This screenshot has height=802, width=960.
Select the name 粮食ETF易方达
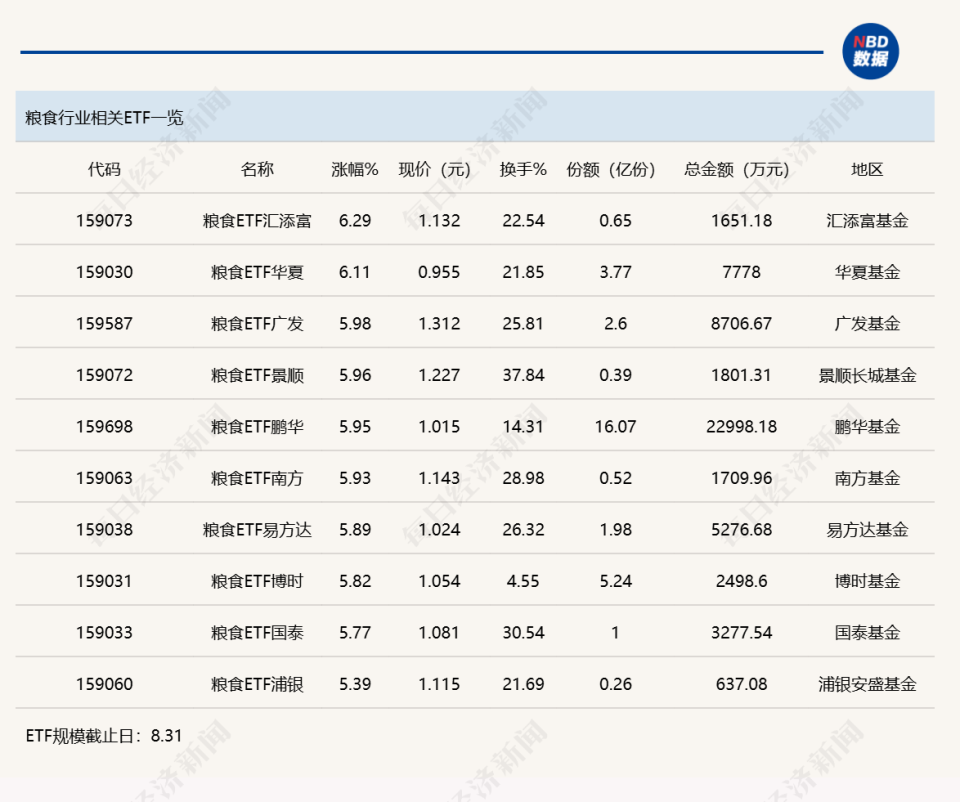click(x=257, y=529)
